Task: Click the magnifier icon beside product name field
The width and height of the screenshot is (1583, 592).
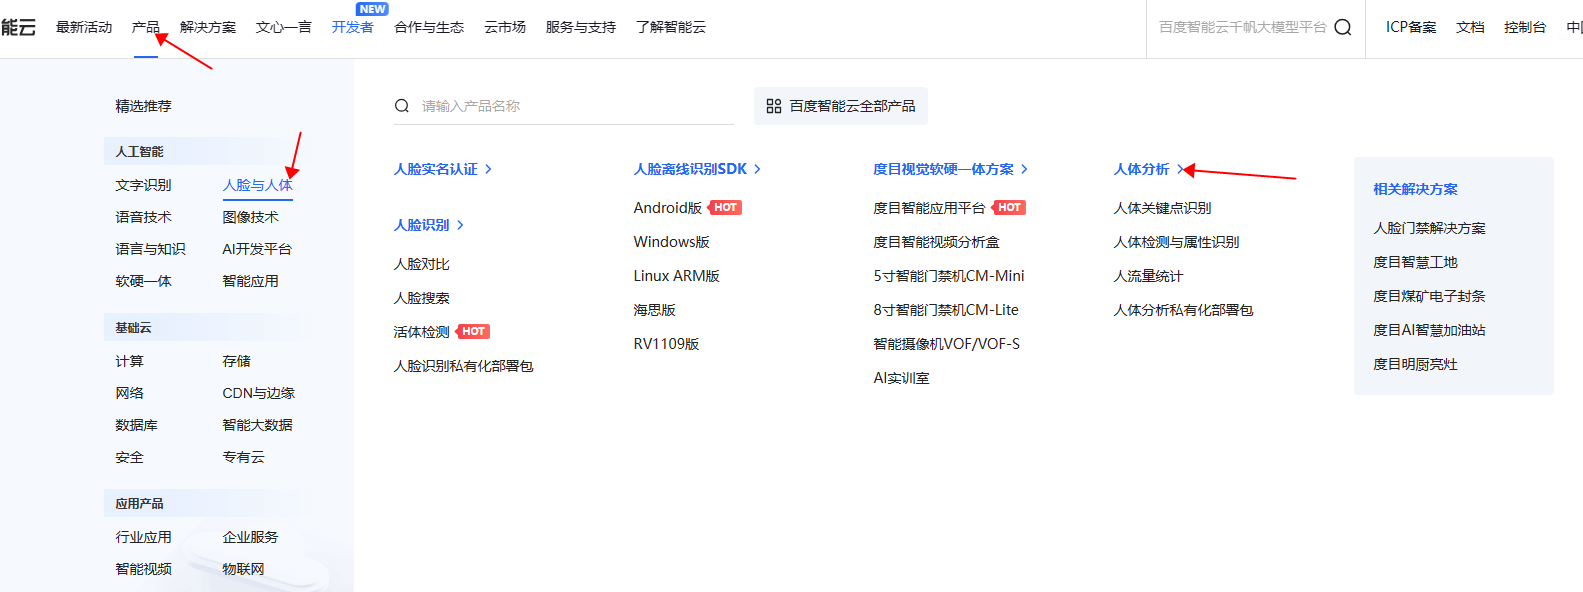Action: pos(402,106)
